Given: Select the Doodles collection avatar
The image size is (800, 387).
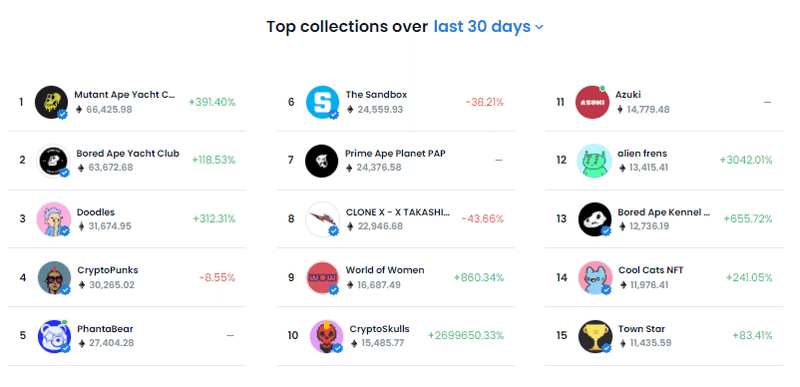Looking at the screenshot, I should click(x=54, y=219).
